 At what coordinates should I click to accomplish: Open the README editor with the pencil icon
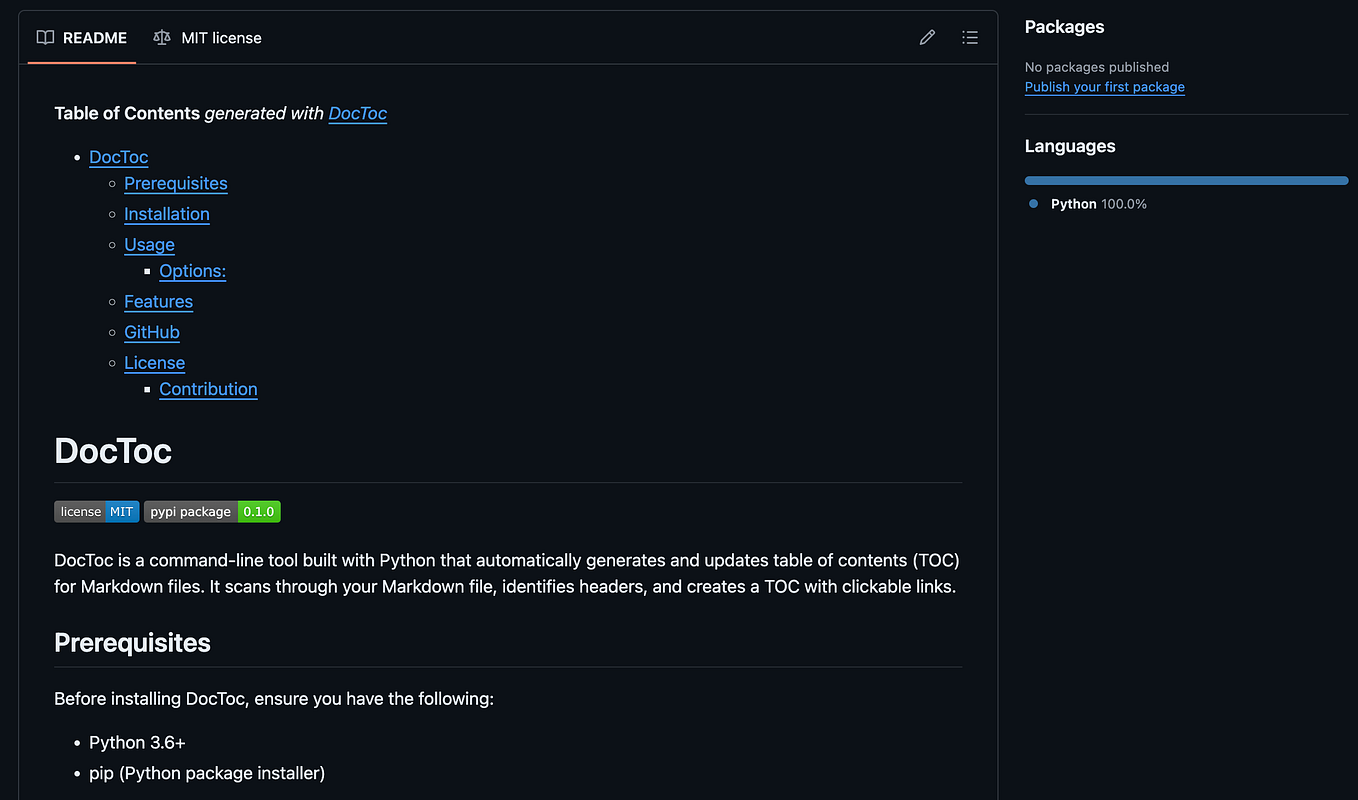click(x=927, y=37)
